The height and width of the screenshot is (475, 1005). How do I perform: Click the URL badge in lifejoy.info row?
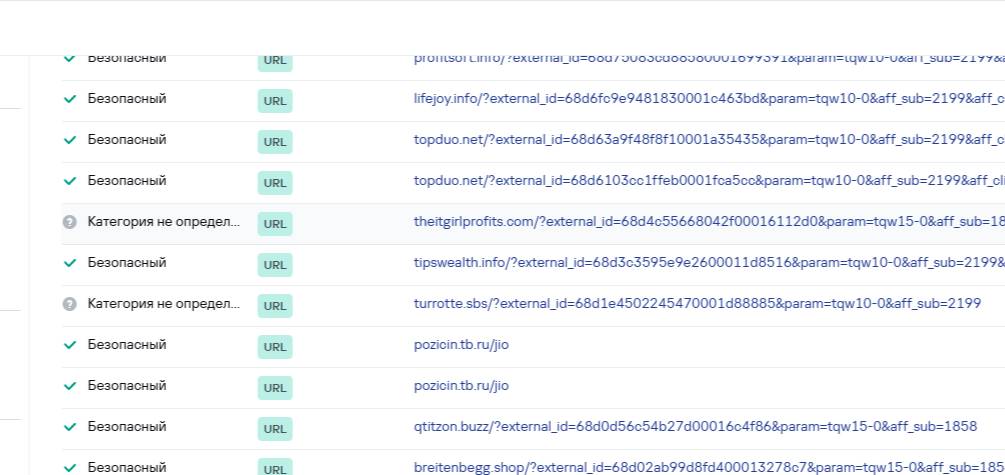point(275,101)
